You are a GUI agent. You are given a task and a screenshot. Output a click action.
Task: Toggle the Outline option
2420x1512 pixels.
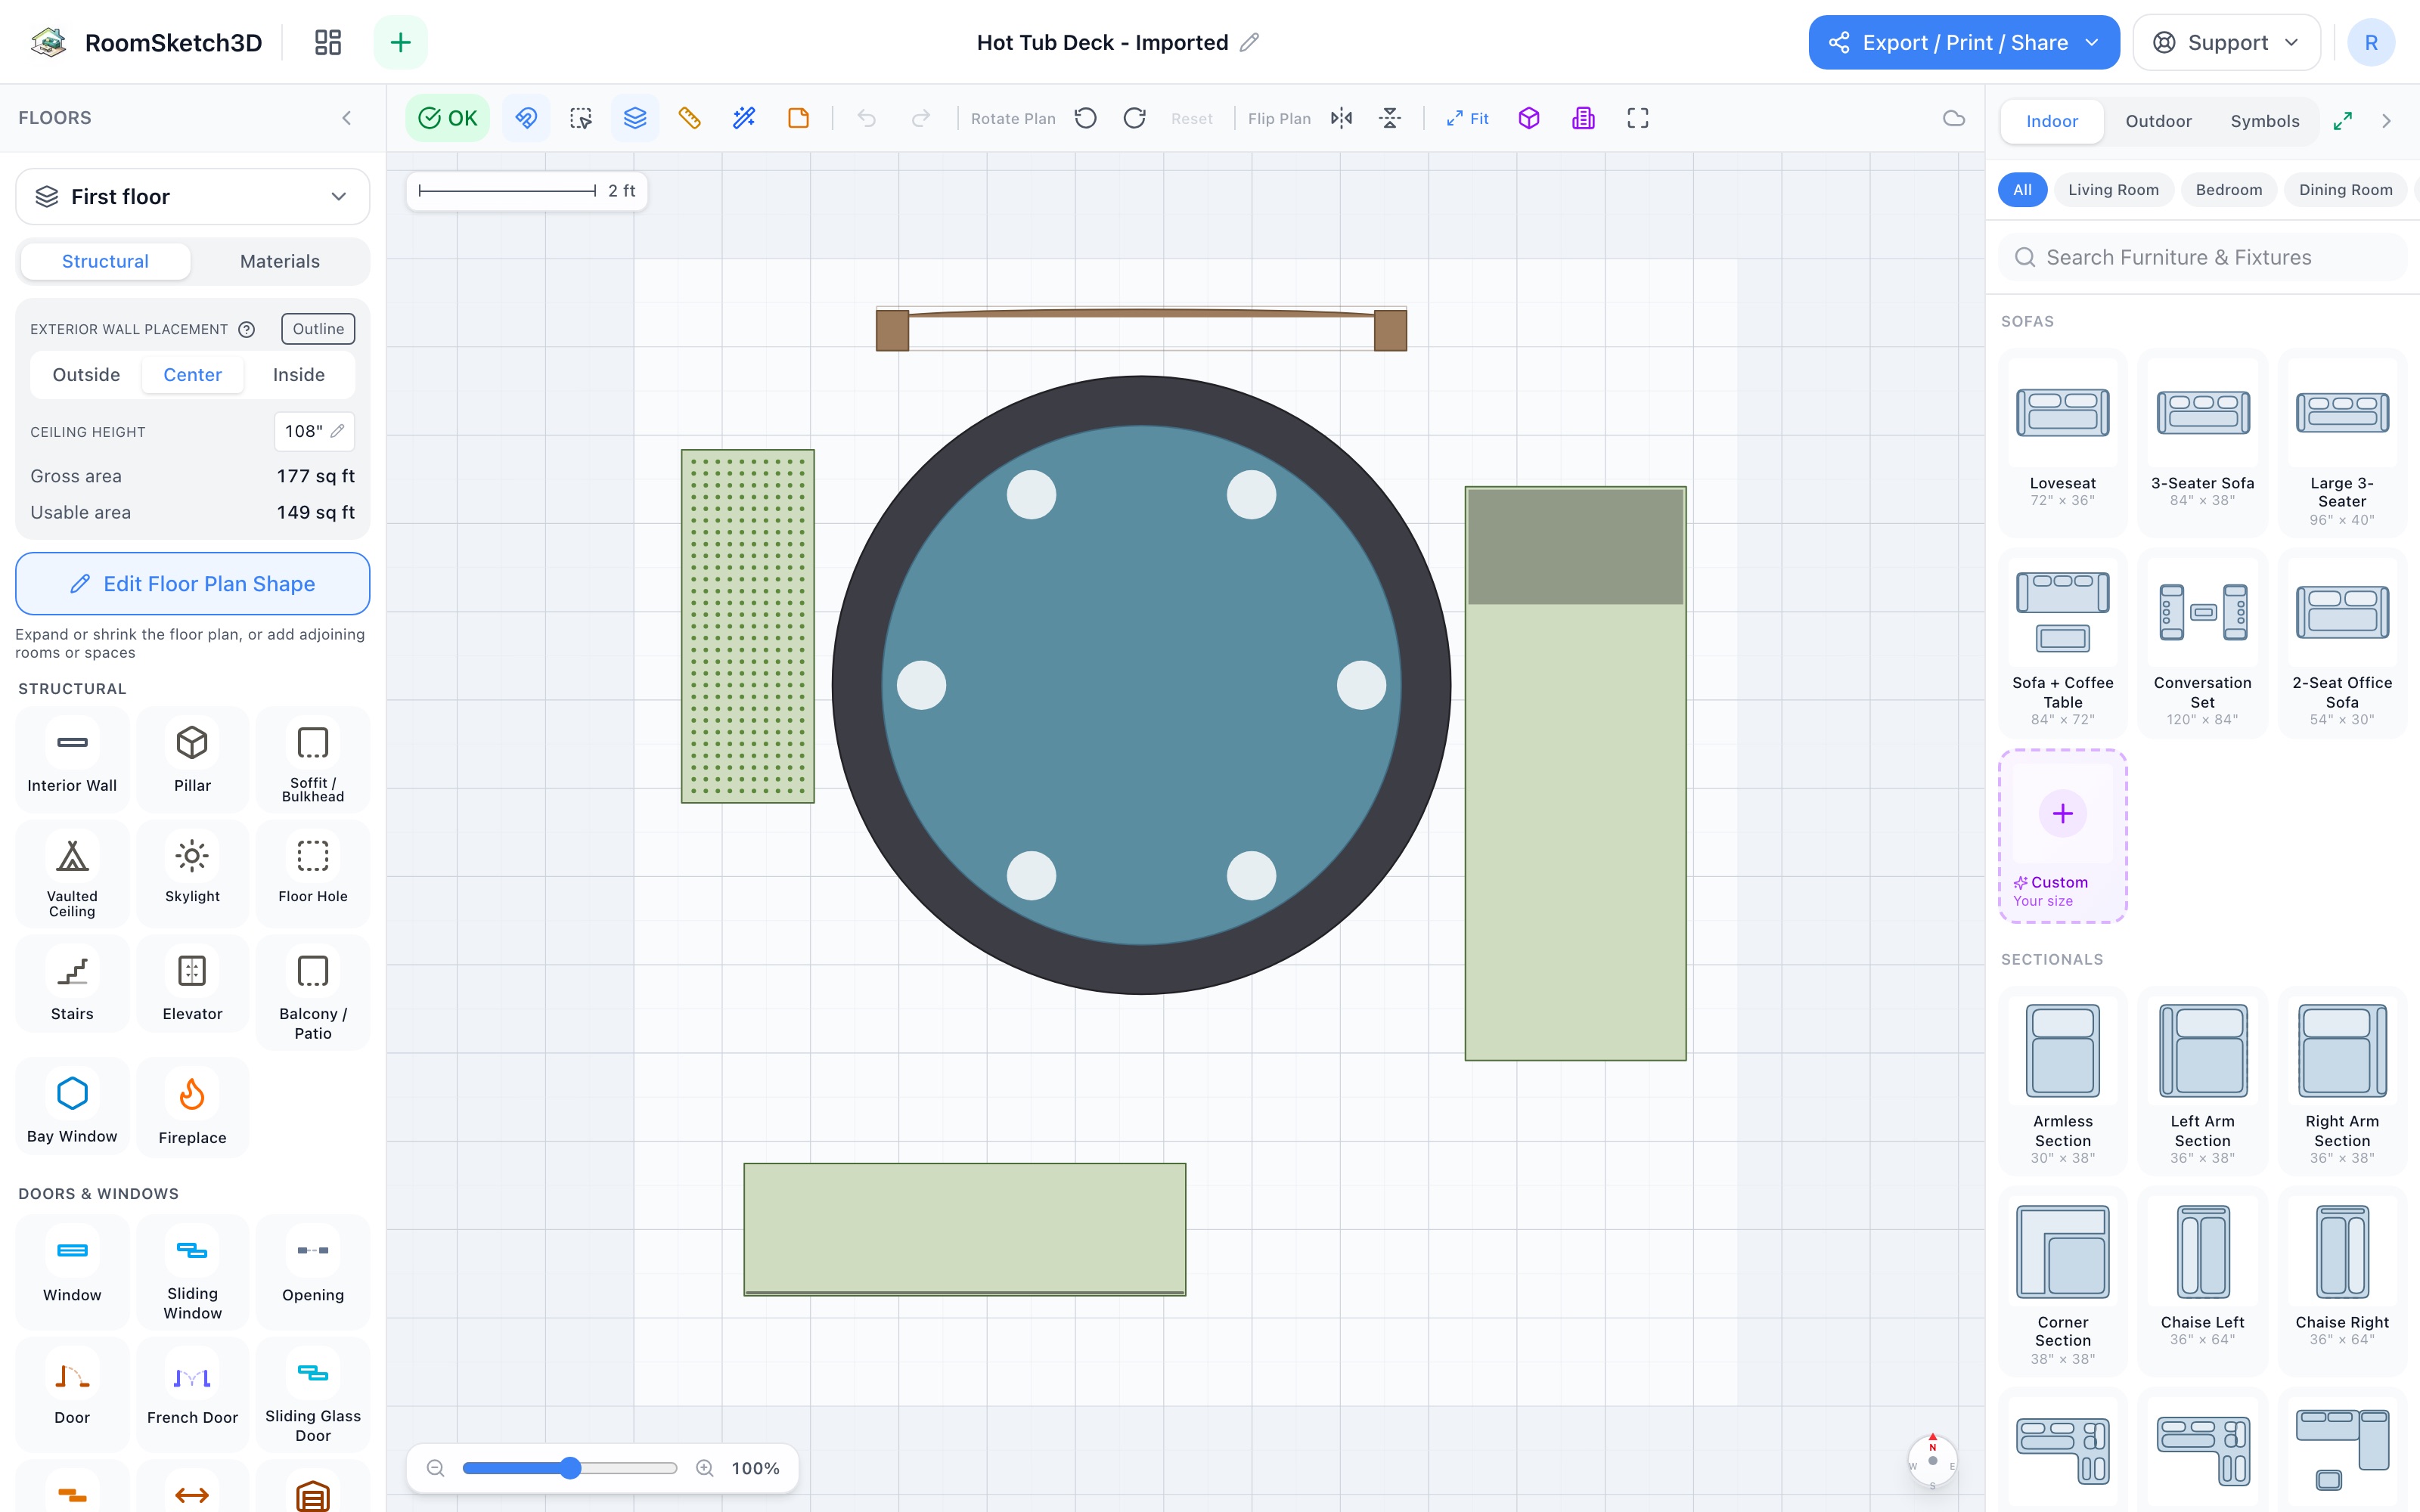pyautogui.click(x=318, y=329)
